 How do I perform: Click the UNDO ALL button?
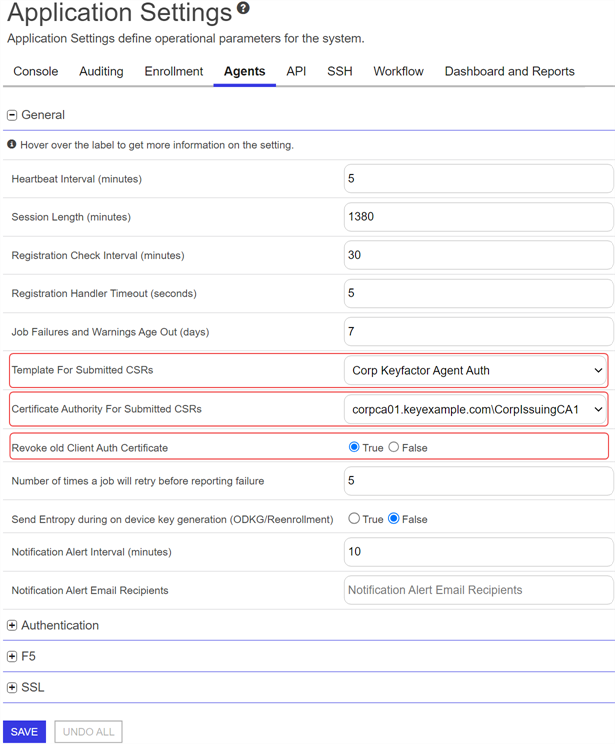pyautogui.click(x=89, y=732)
